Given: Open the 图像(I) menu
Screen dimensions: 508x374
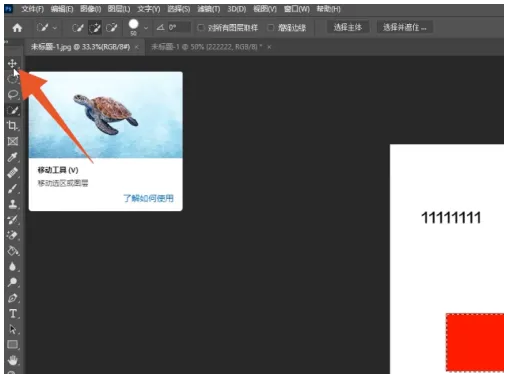Looking at the screenshot, I should pyautogui.click(x=90, y=9).
